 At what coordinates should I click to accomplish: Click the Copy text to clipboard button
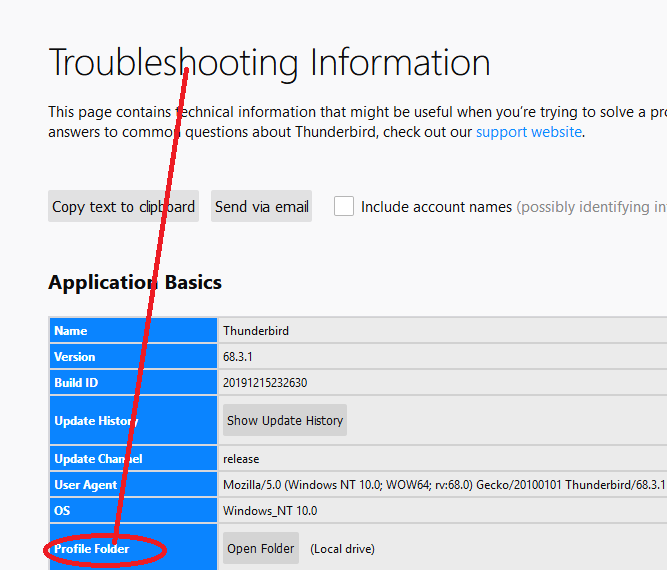coord(123,206)
